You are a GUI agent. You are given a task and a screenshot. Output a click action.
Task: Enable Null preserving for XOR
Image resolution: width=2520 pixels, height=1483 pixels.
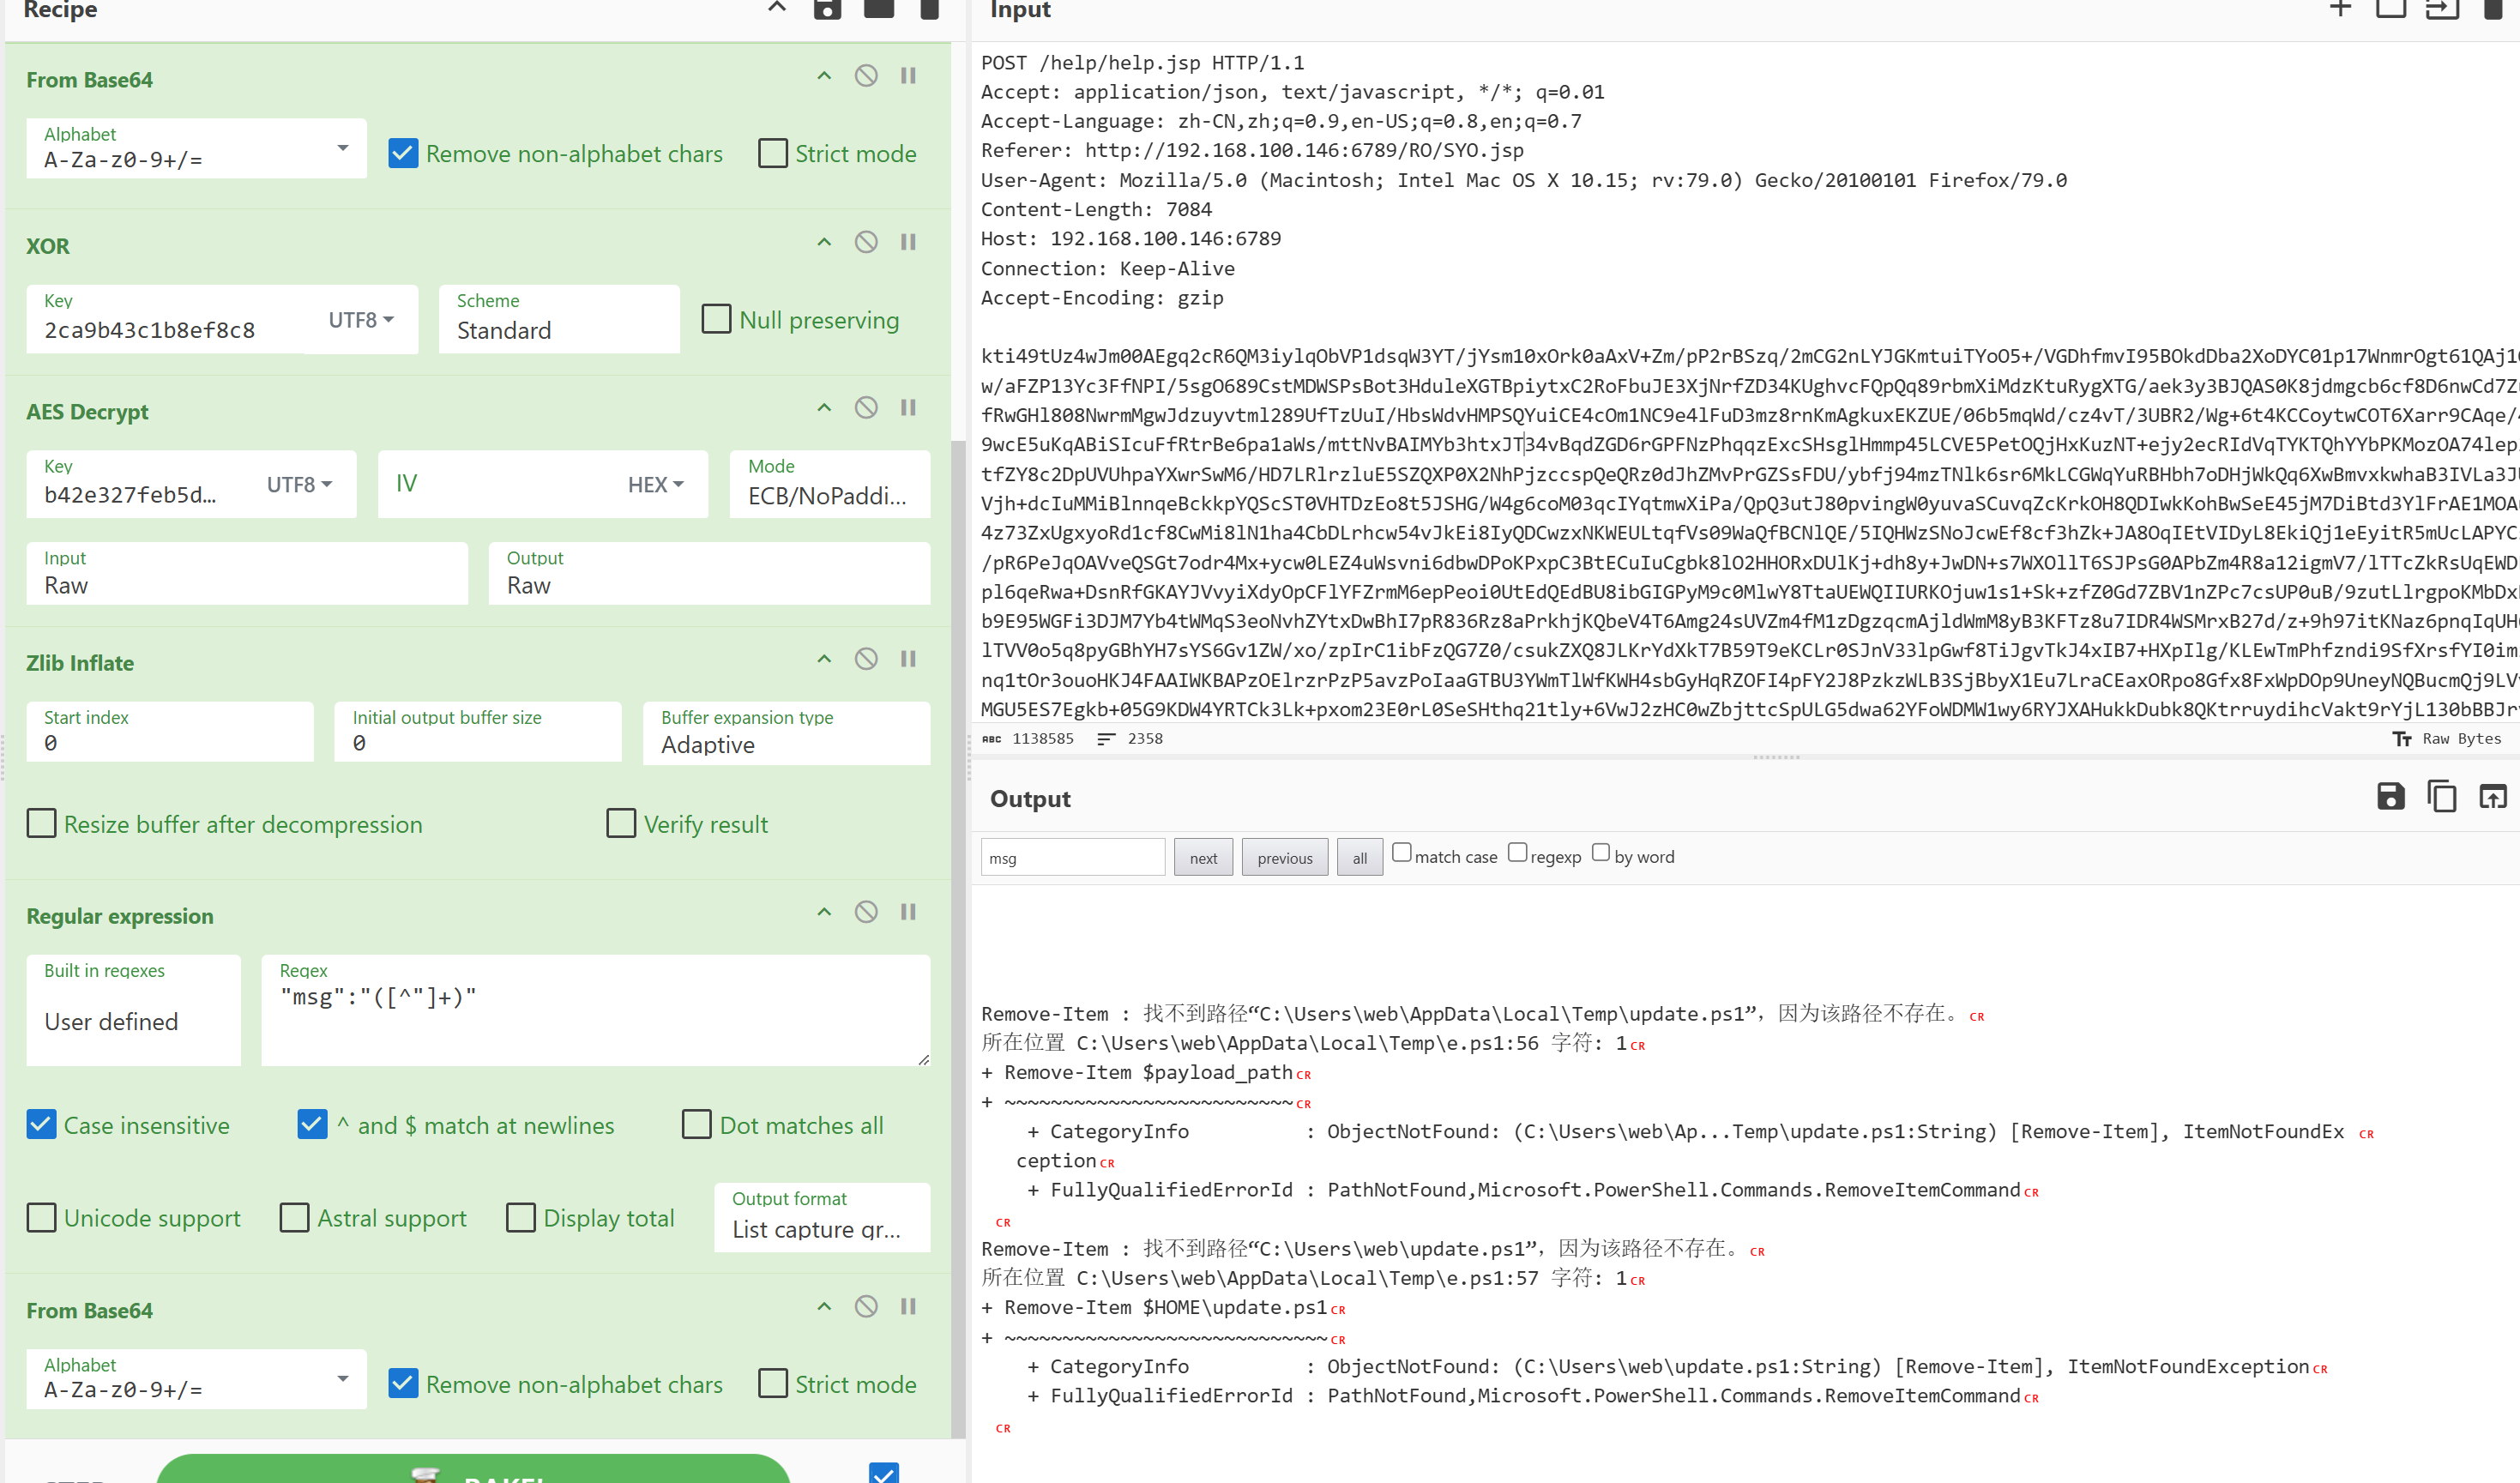click(716, 320)
